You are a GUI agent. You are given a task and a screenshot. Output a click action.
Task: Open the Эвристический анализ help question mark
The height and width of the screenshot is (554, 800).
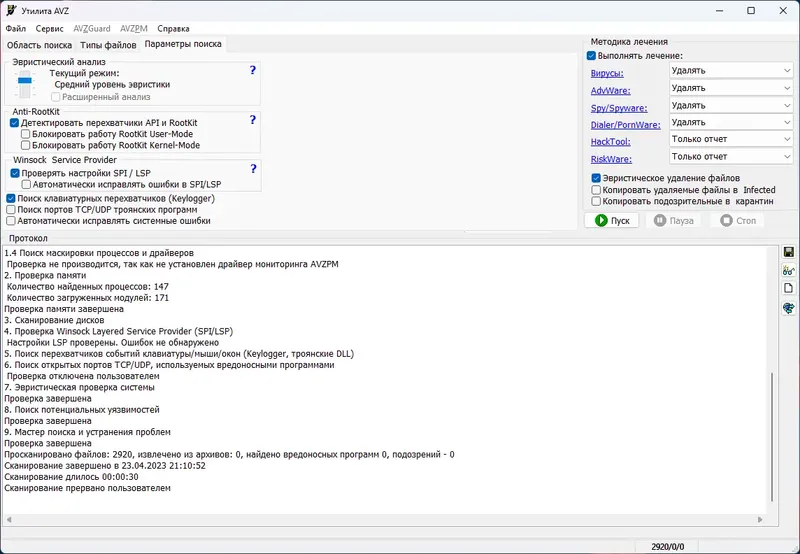coord(253,70)
